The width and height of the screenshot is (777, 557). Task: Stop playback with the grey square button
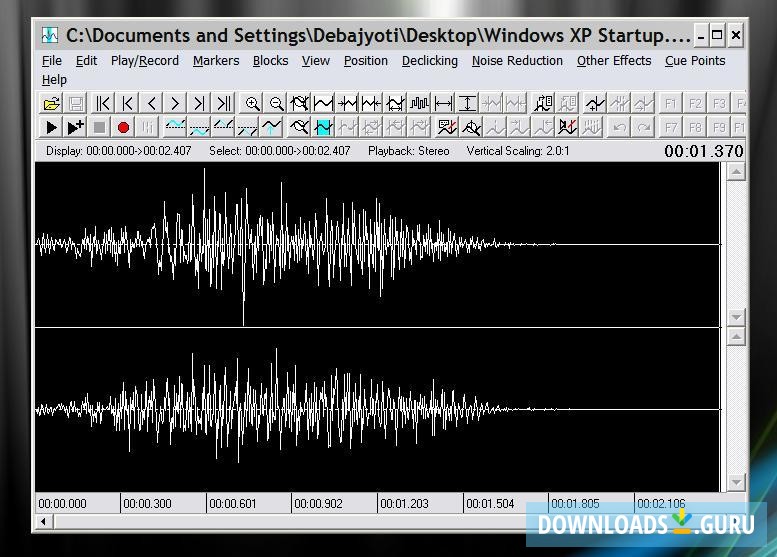click(x=99, y=127)
